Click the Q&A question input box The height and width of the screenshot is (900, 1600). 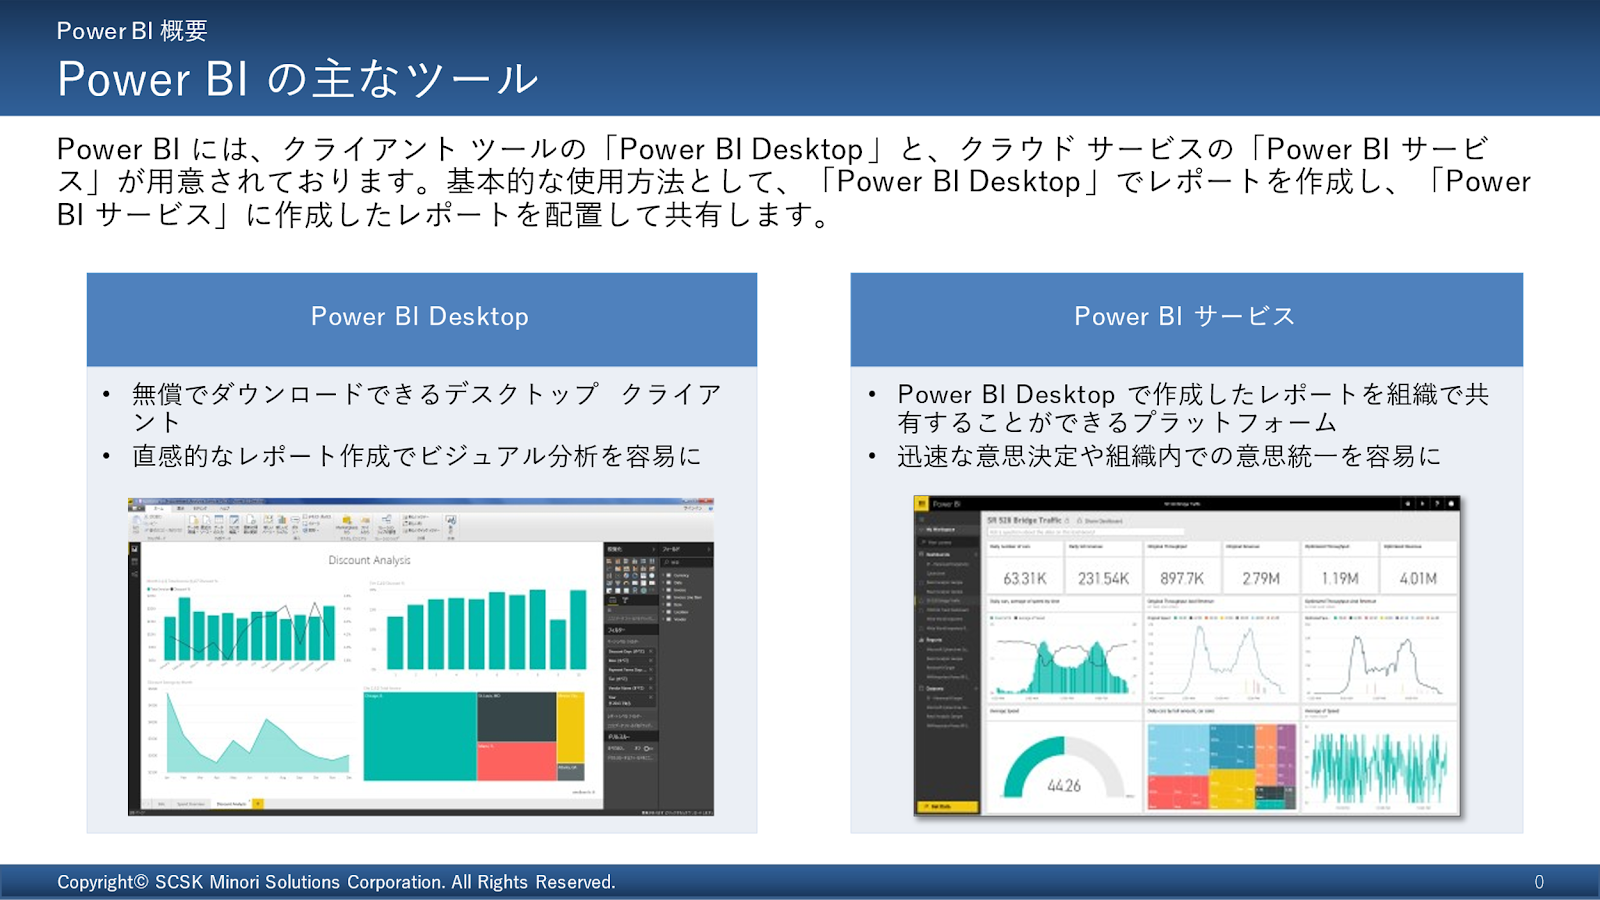[1085, 532]
